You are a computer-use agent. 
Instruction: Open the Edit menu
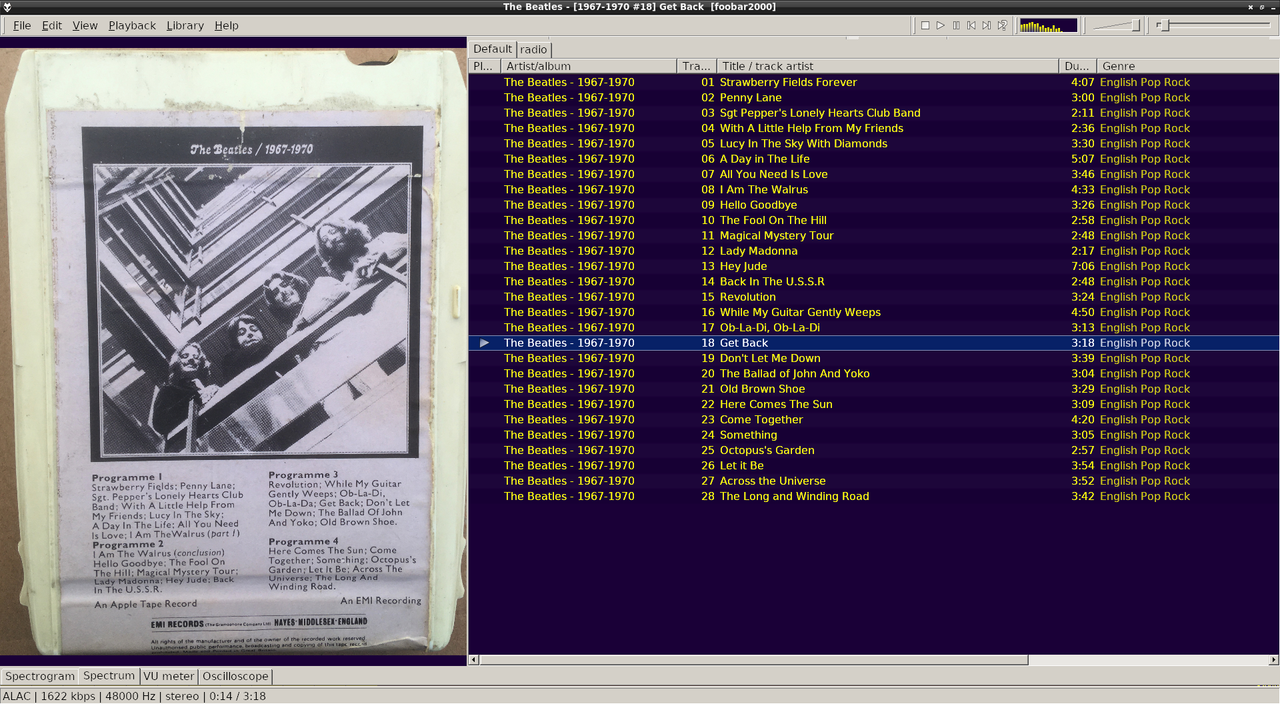[52, 25]
